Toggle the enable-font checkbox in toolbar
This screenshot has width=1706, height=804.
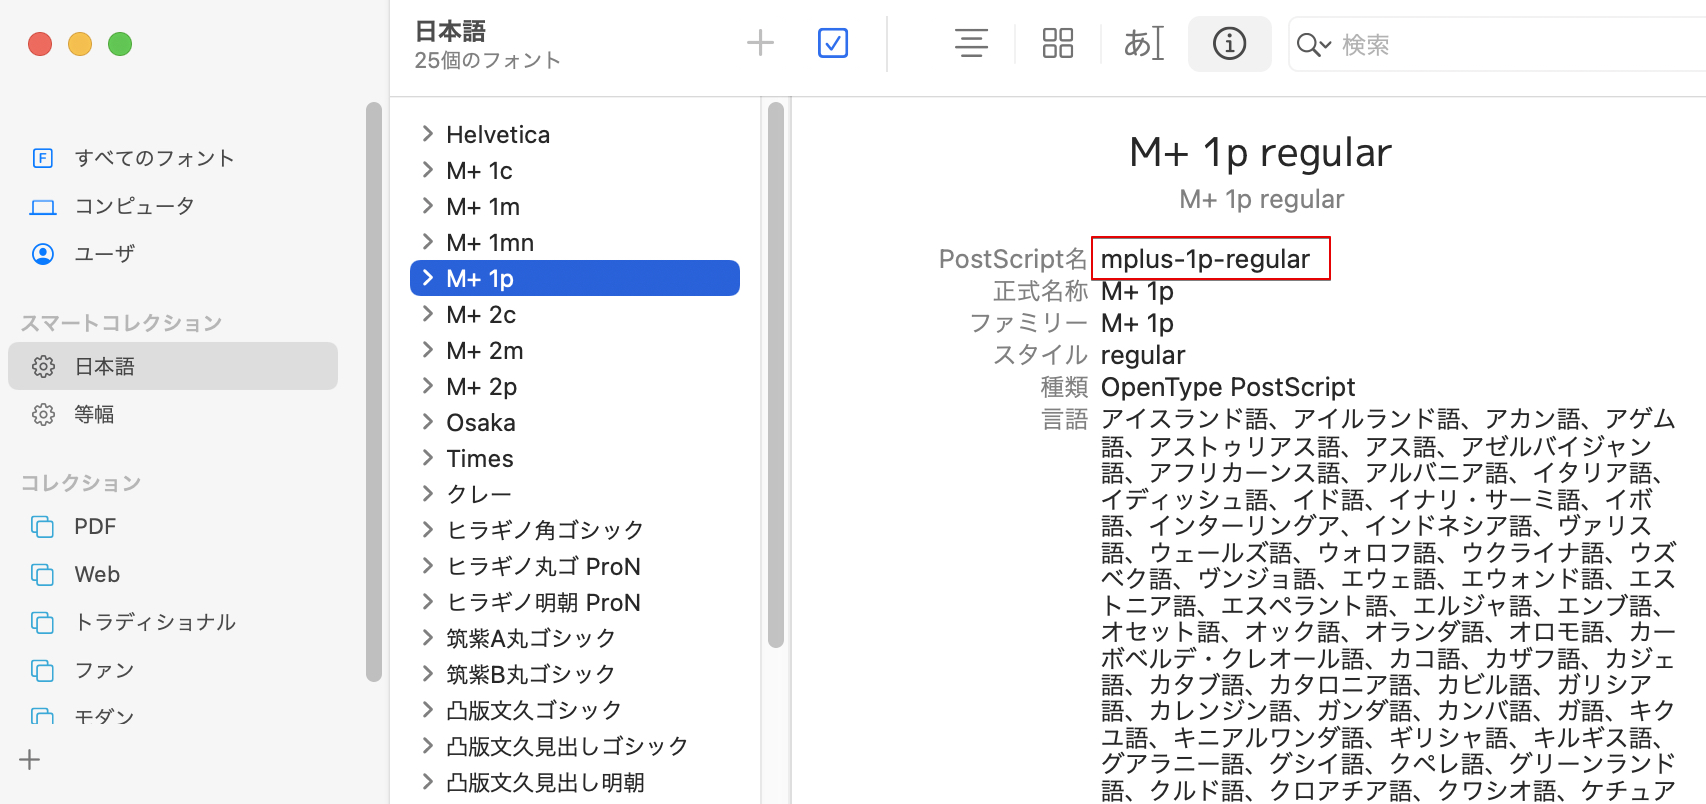click(833, 43)
